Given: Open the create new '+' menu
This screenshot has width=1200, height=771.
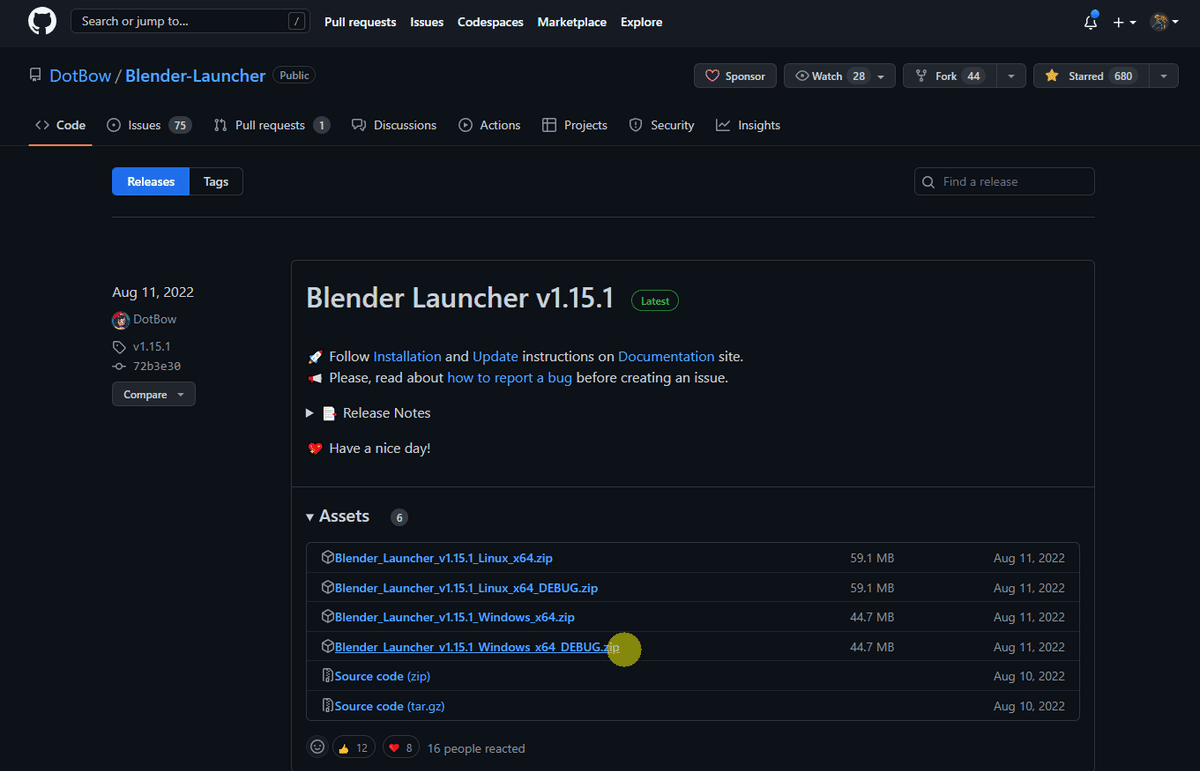Looking at the screenshot, I should coord(1124,21).
